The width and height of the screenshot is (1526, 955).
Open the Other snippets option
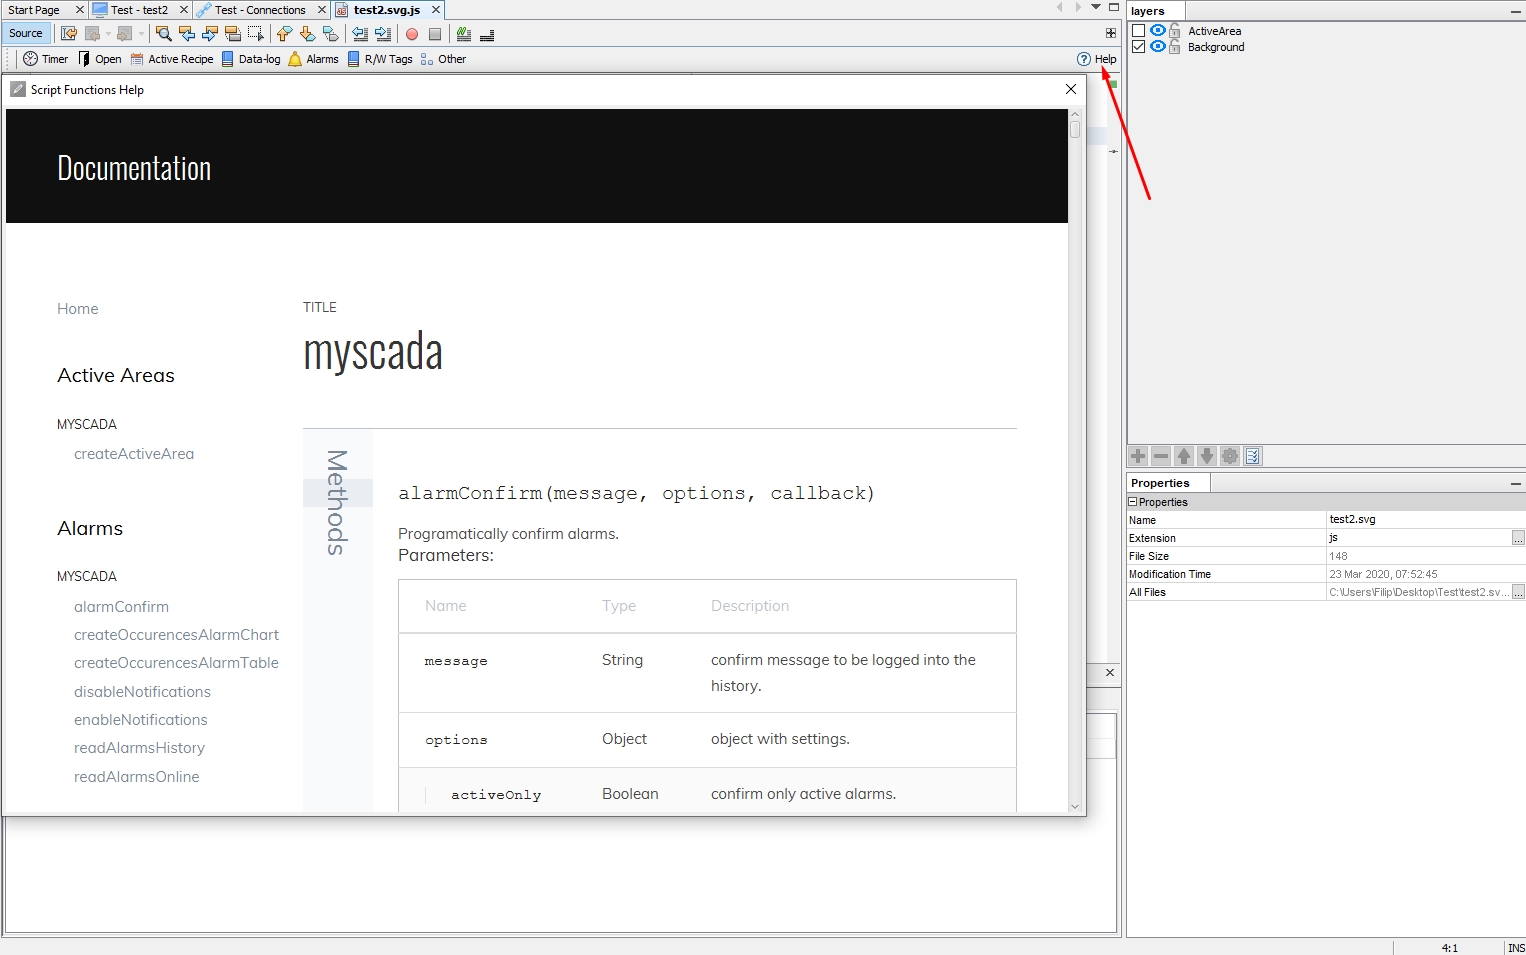[x=444, y=59]
